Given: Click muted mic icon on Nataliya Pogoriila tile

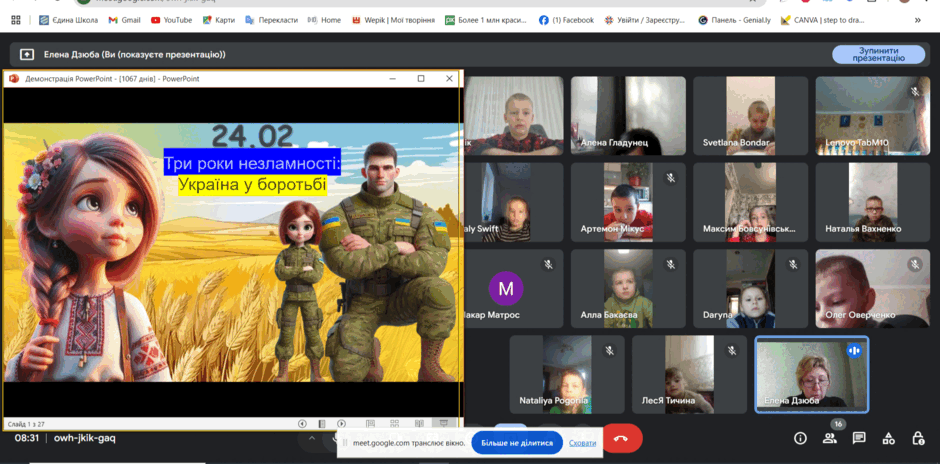Looking at the screenshot, I should click(x=610, y=351).
